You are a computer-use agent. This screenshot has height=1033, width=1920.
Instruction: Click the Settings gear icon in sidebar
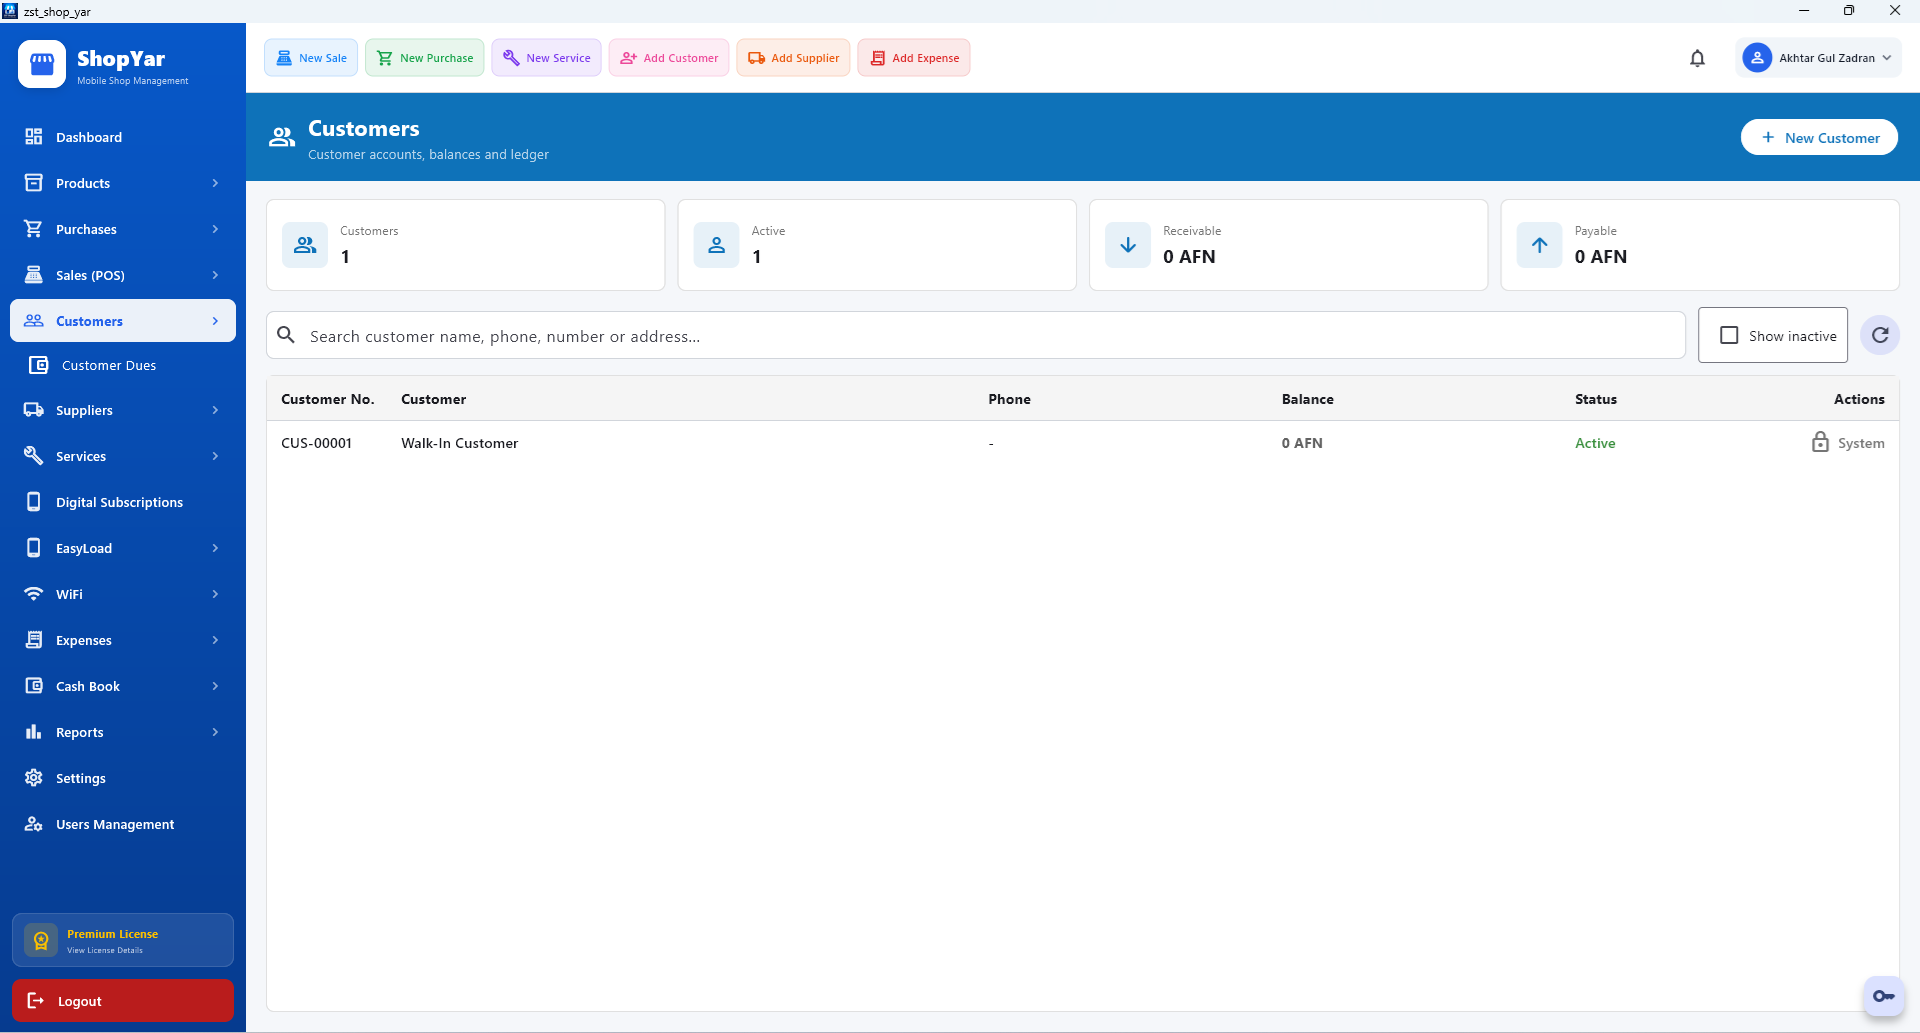[34, 778]
